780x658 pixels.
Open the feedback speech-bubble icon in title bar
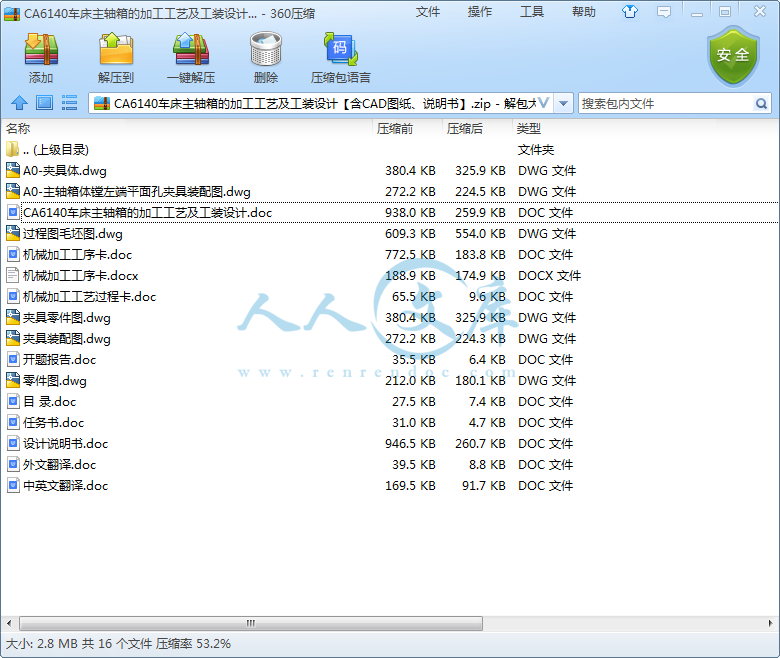coord(664,11)
